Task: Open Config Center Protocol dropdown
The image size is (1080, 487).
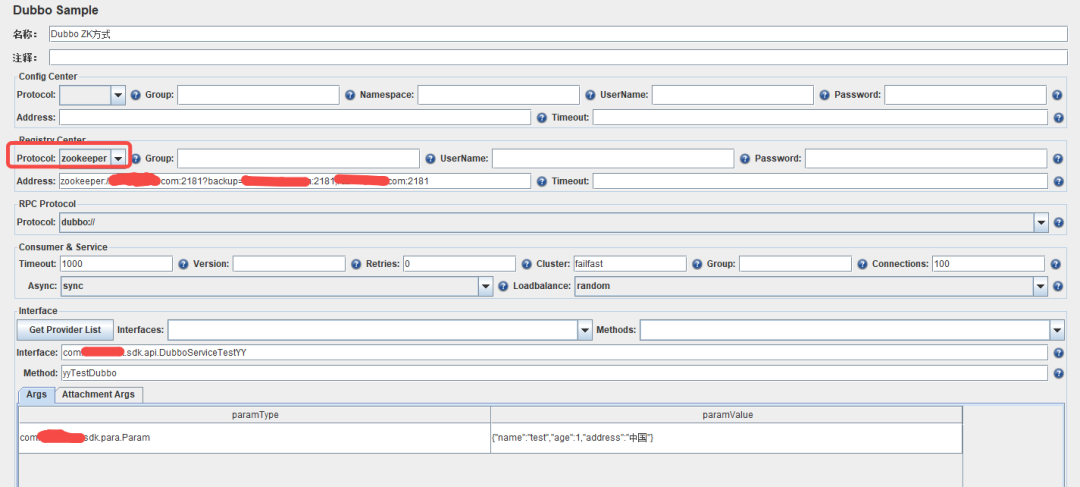Action: click(118, 95)
